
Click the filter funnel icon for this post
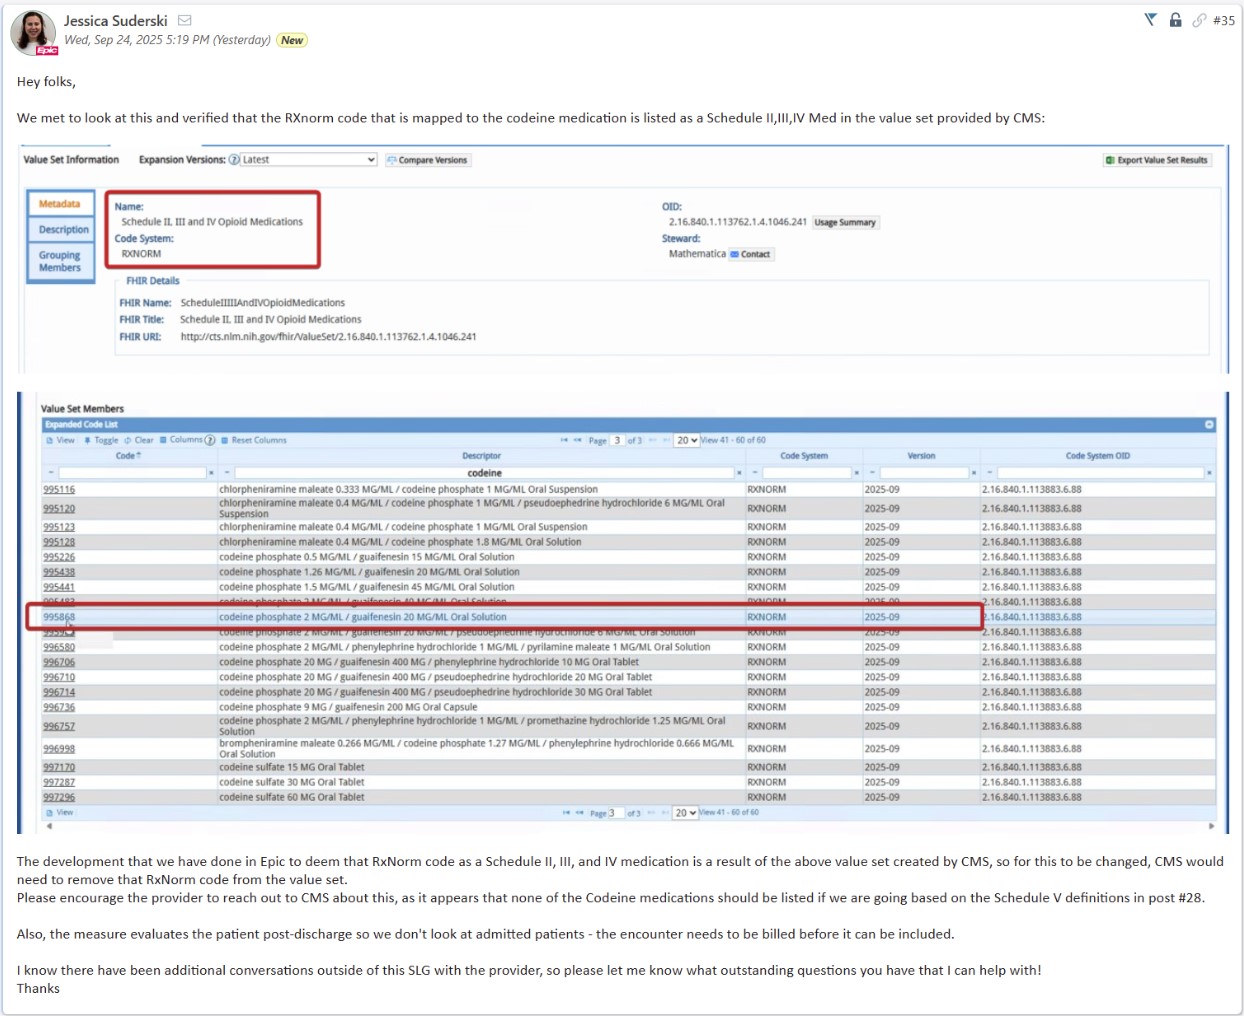[x=1150, y=20]
